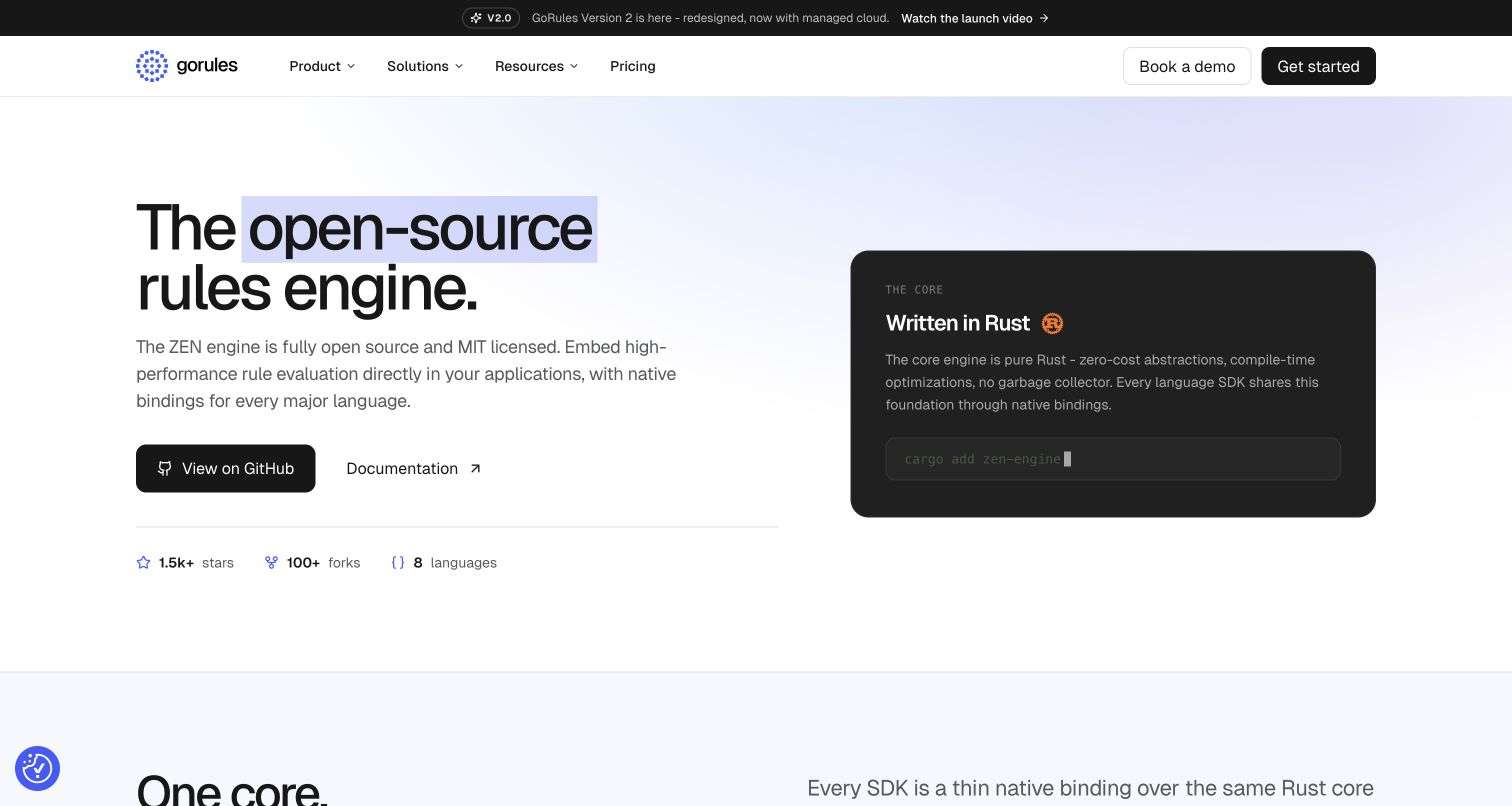Image resolution: width=1512 pixels, height=806 pixels.
Task: Click the 100+ forks statistic
Action: [312, 563]
